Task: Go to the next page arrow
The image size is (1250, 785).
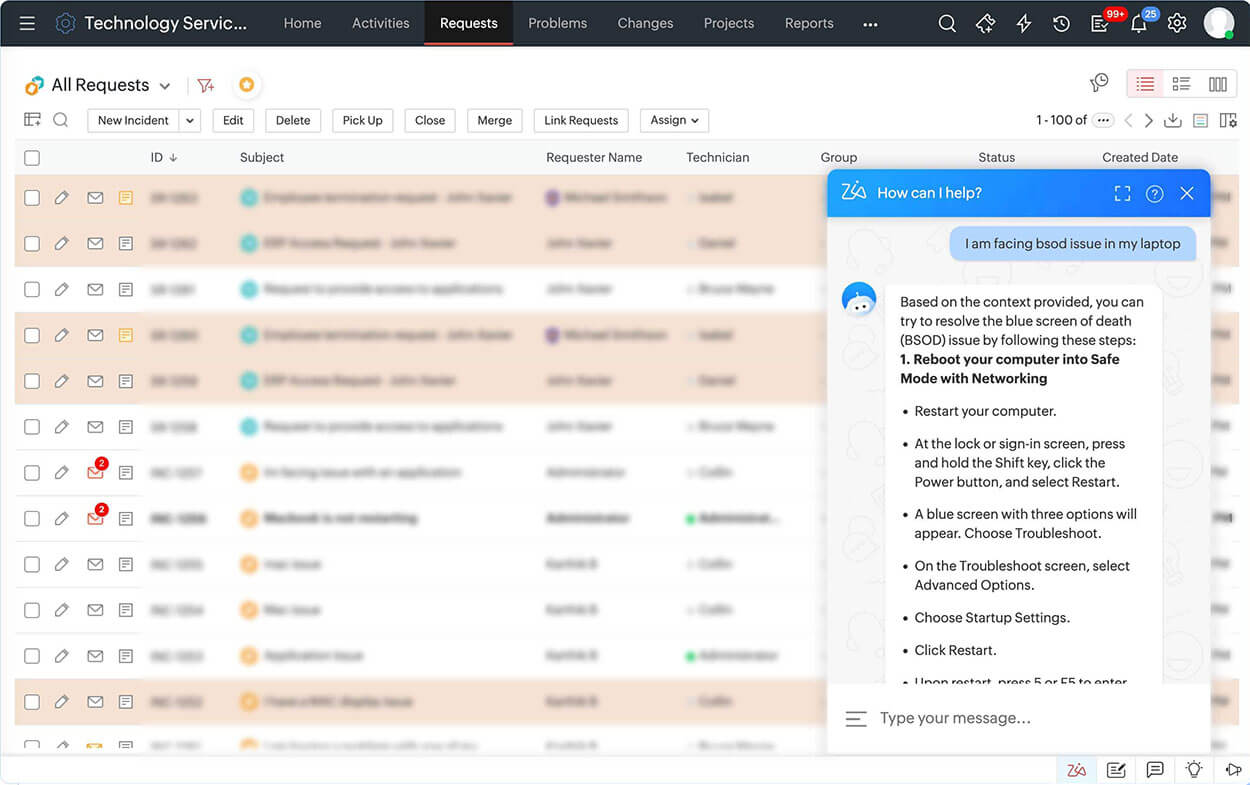Action: 1148,120
